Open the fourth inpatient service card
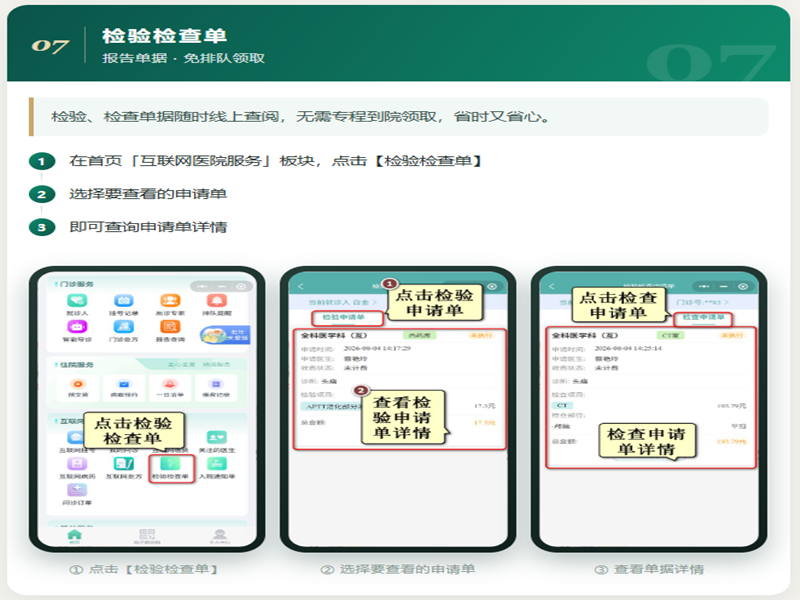 [216, 388]
